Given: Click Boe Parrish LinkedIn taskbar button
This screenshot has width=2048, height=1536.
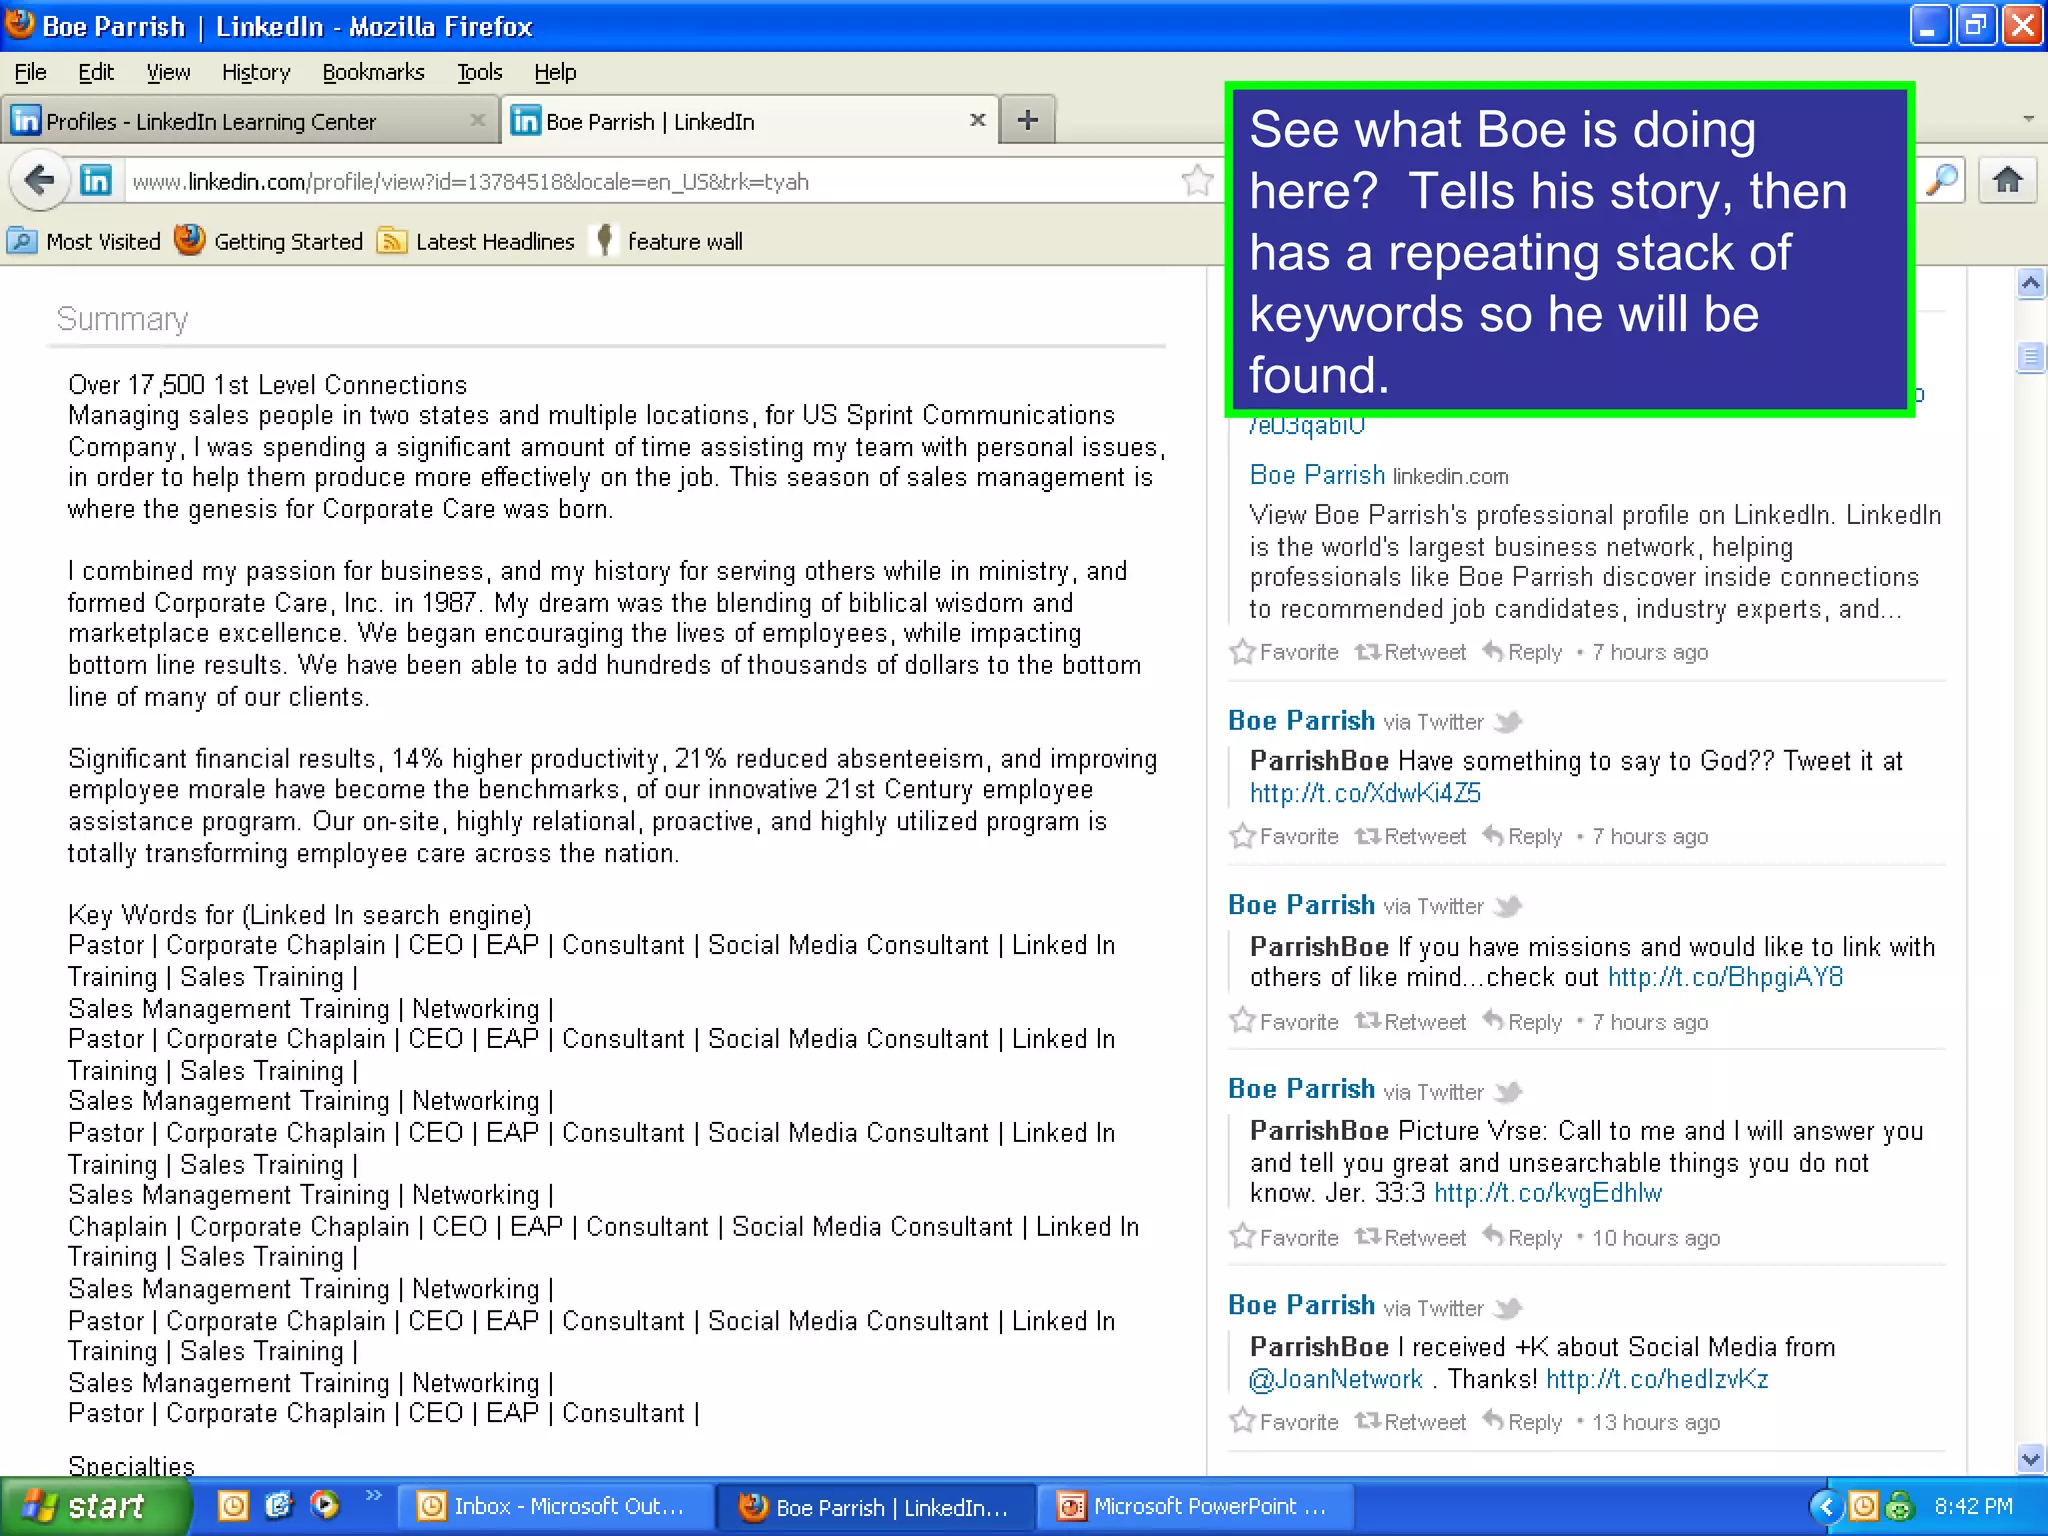Looking at the screenshot, I should (876, 1506).
